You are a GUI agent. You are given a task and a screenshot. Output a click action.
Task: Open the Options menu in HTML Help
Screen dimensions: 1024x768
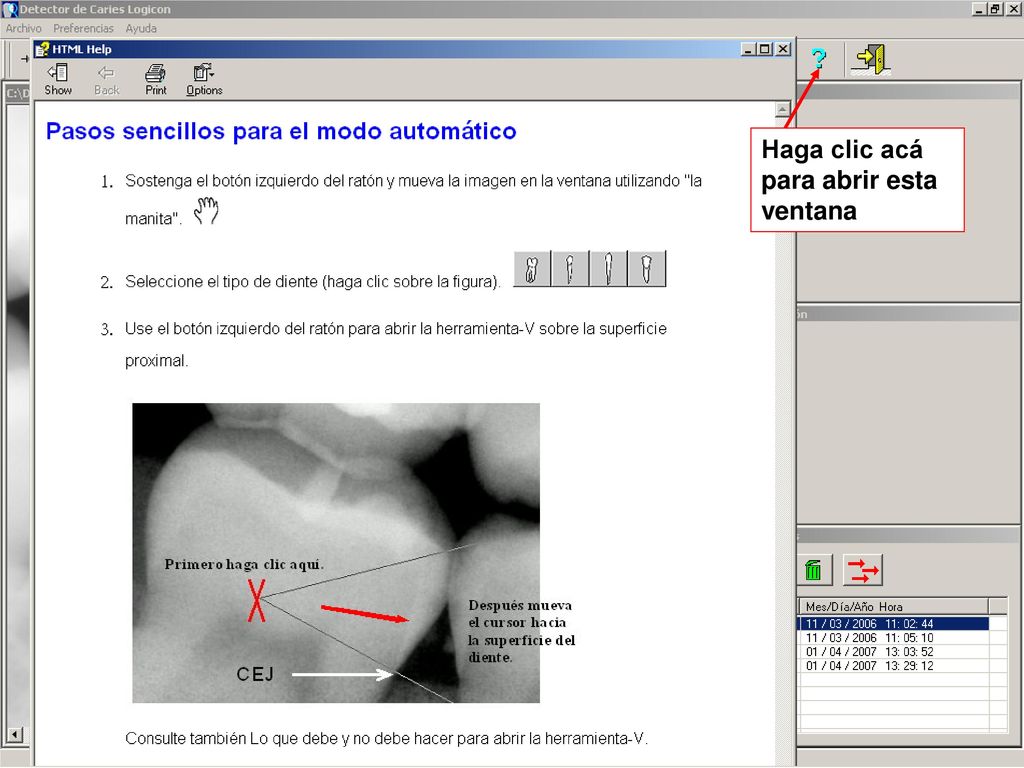(204, 80)
